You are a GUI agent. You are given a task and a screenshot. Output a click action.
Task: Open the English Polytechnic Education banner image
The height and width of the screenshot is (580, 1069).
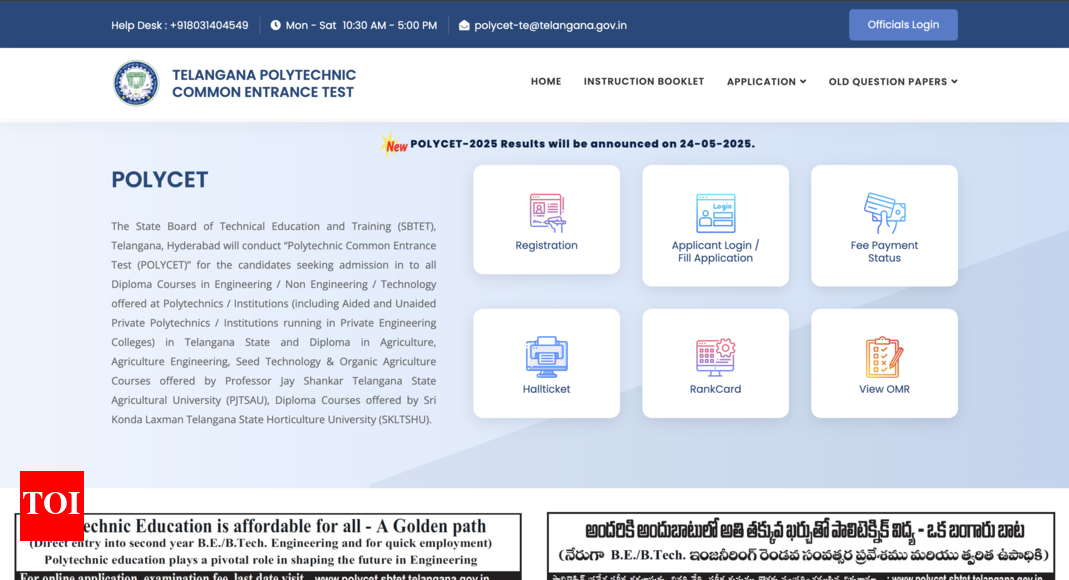pos(268,547)
